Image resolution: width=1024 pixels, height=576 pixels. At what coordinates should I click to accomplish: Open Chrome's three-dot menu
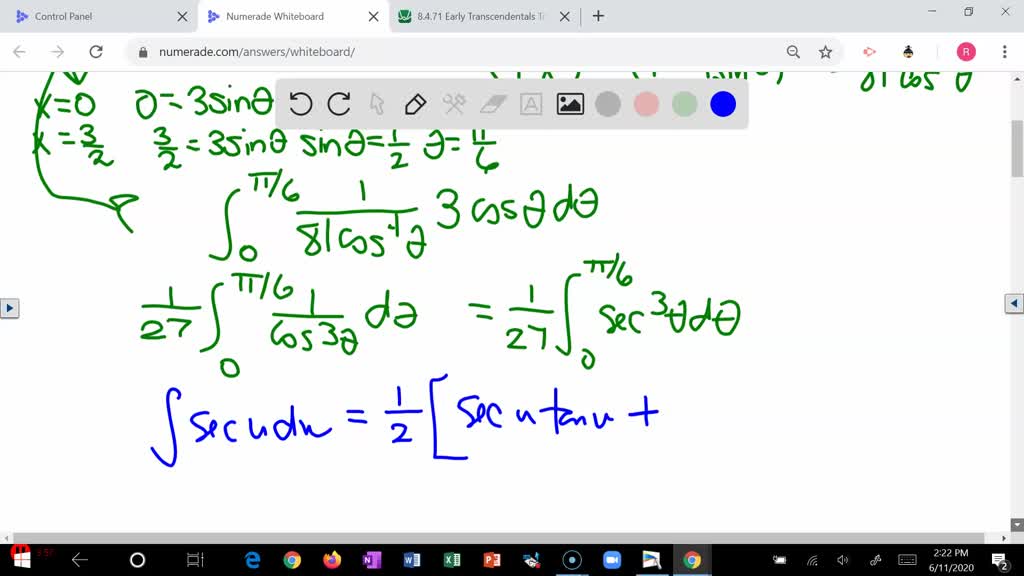(x=1004, y=52)
